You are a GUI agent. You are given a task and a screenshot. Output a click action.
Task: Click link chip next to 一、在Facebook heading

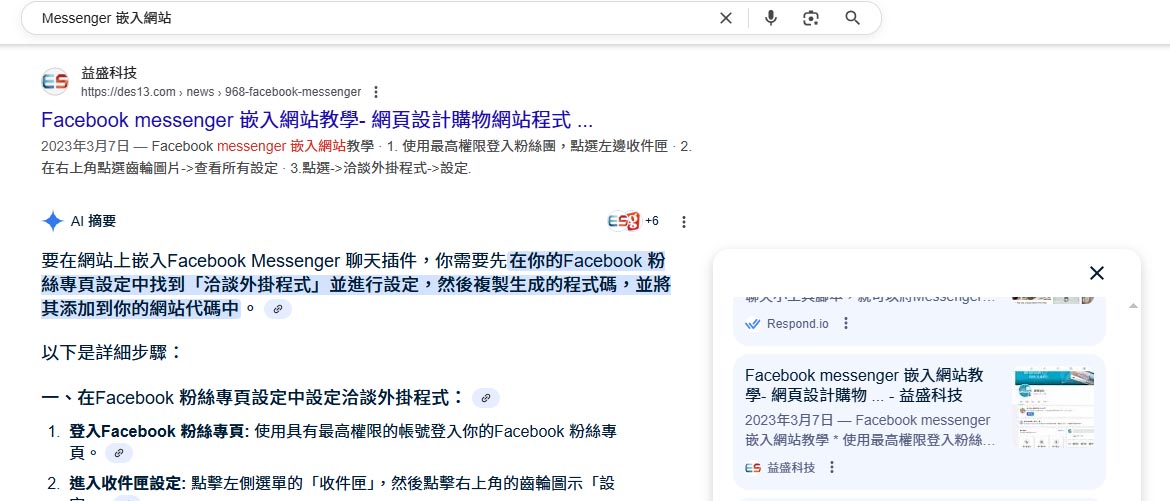486,398
